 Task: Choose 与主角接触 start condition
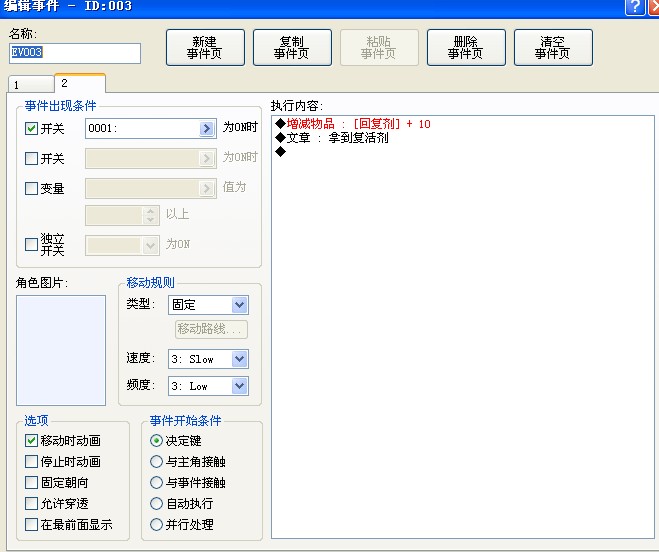click(156, 461)
